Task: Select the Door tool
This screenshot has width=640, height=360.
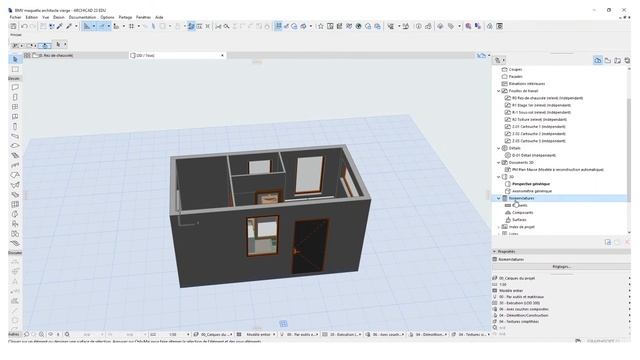Action: [15, 97]
